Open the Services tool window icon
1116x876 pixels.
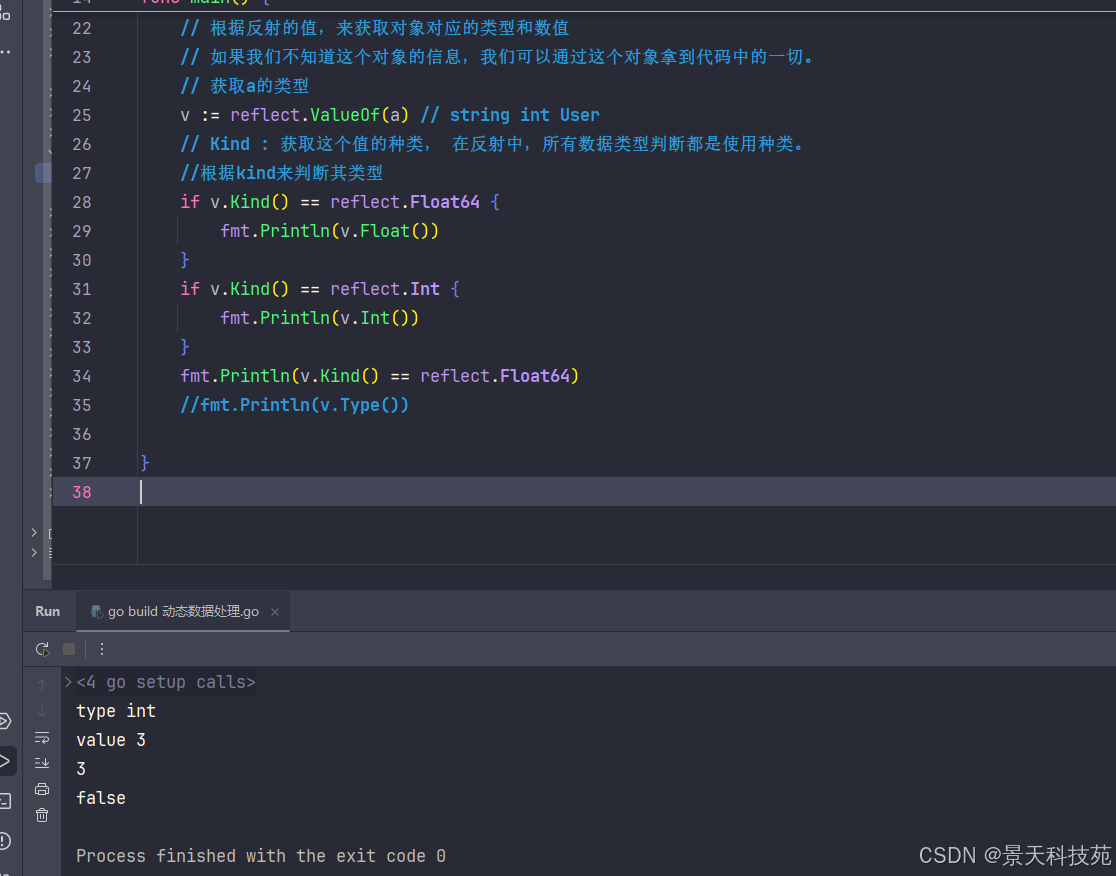click(x=4, y=722)
